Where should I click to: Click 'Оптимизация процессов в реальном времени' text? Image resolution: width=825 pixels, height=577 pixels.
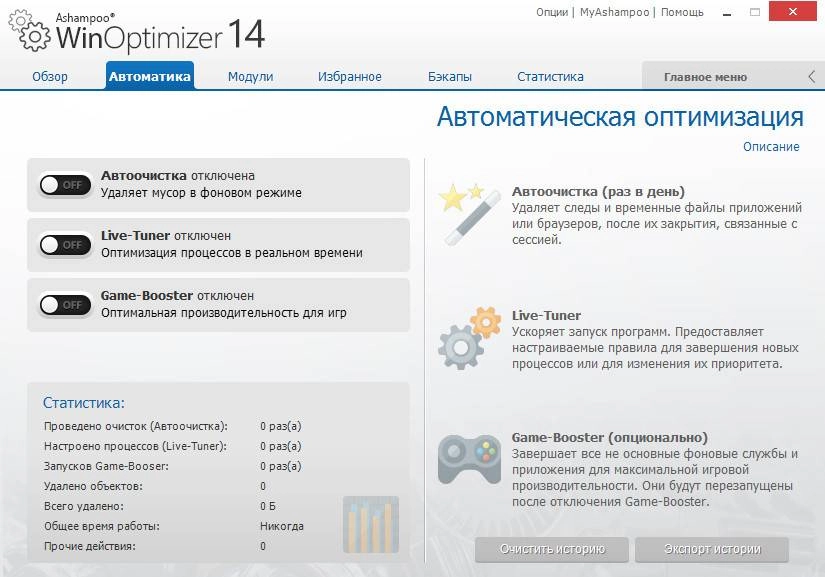[x=232, y=253]
